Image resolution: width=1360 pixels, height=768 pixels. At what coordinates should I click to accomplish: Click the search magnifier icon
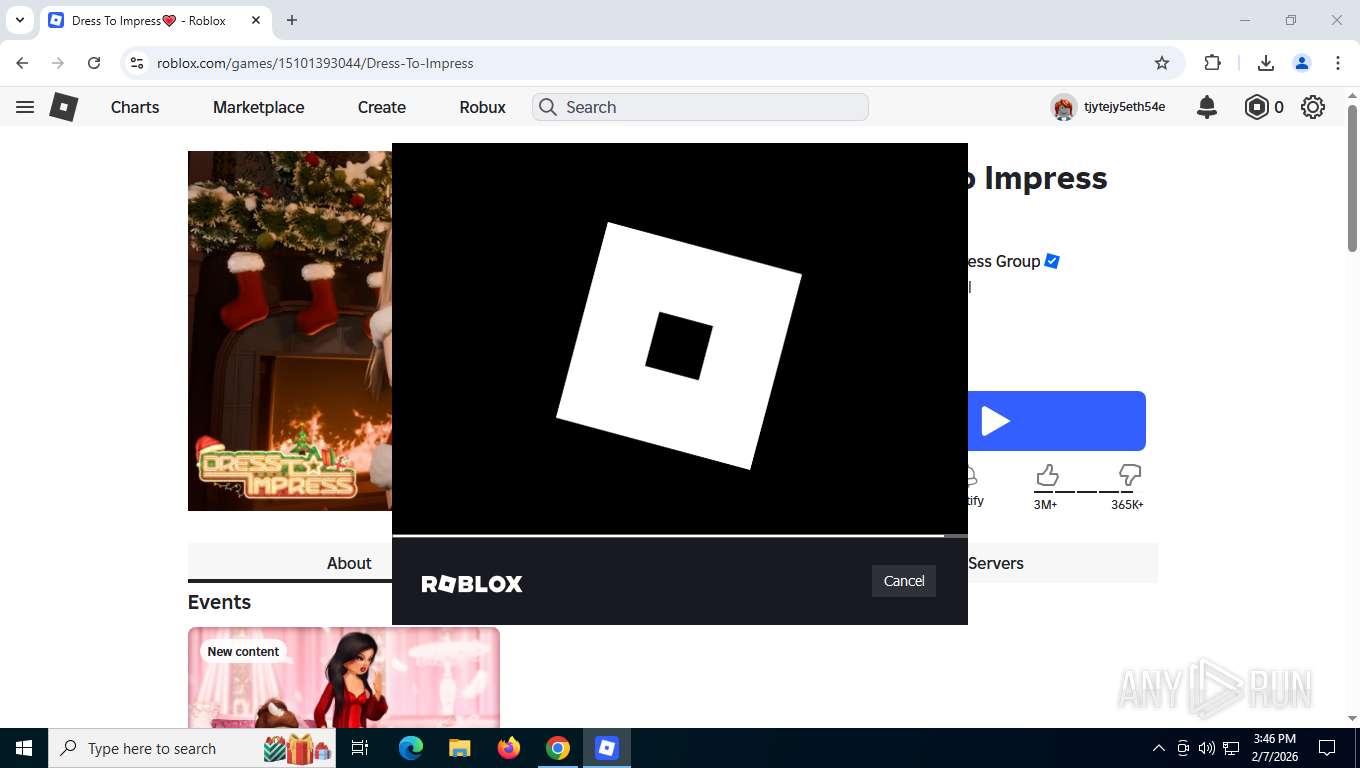pyautogui.click(x=548, y=107)
